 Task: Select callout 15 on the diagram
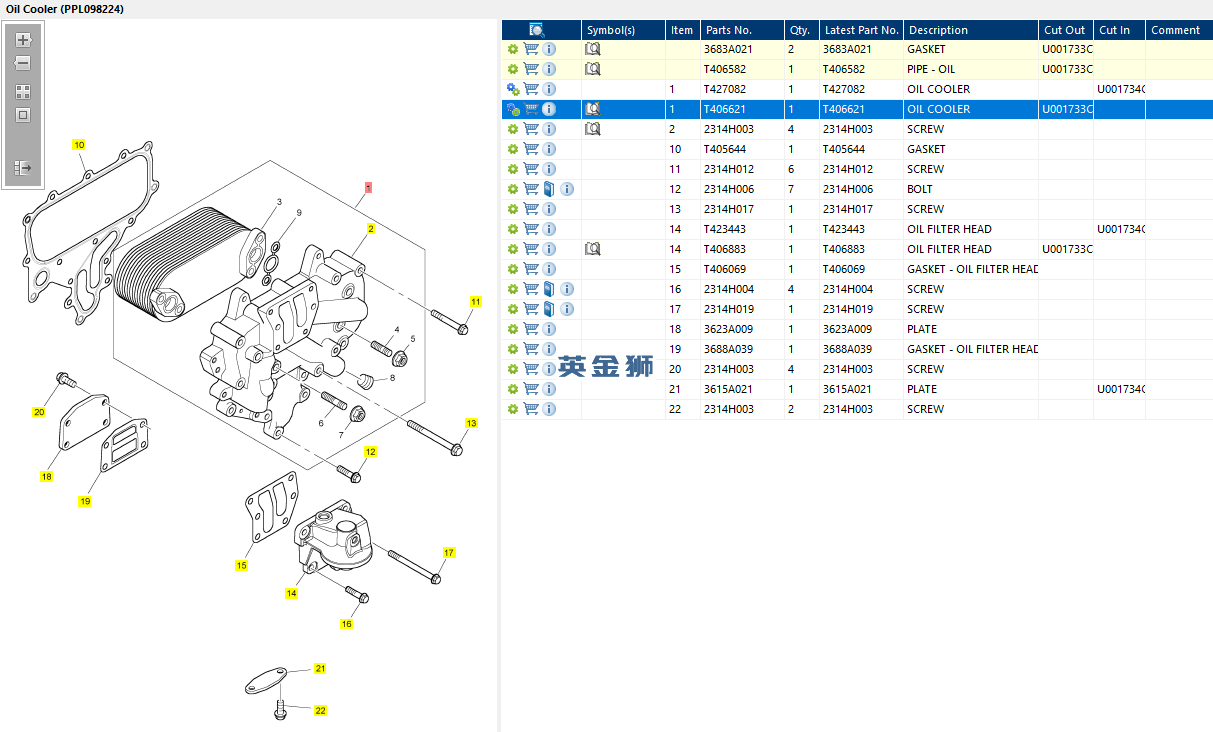point(241,566)
